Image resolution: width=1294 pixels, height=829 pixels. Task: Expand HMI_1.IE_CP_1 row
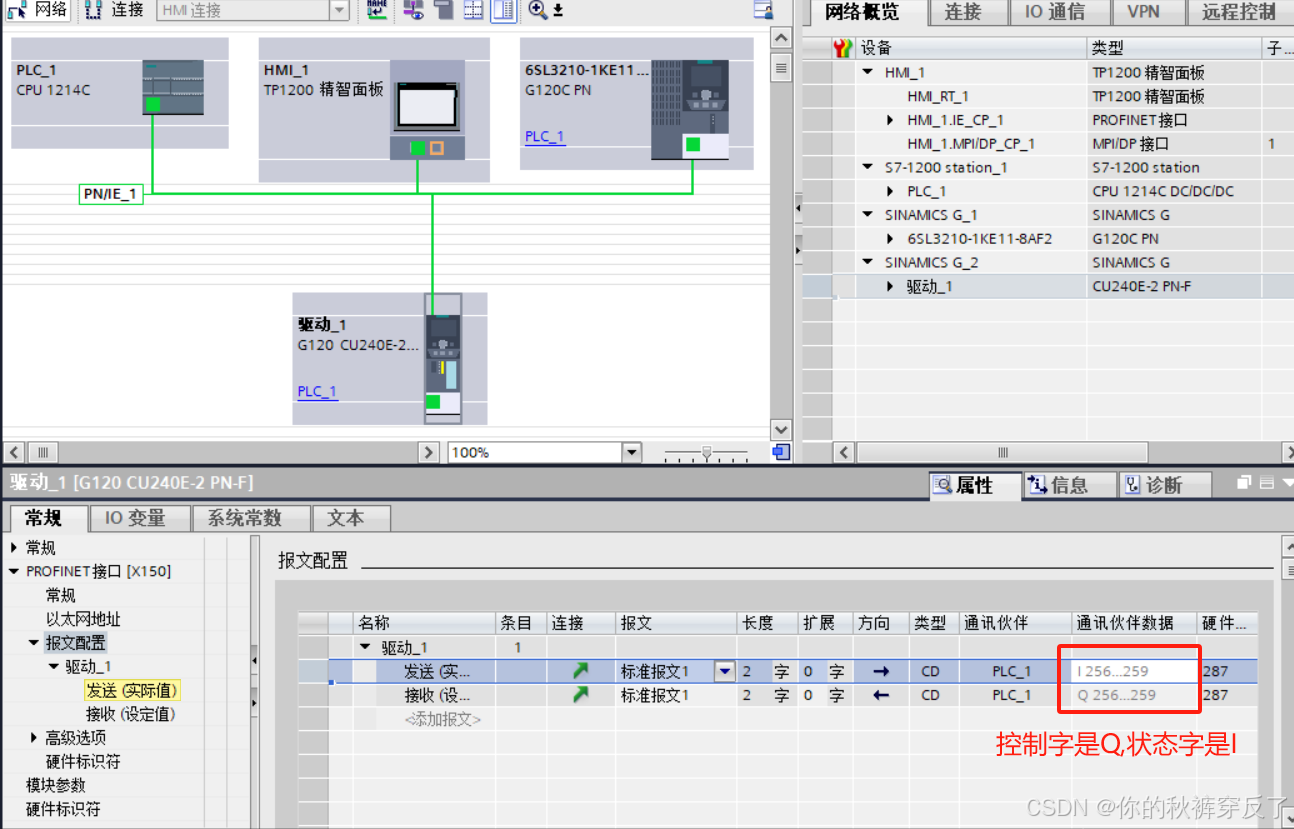tap(891, 120)
